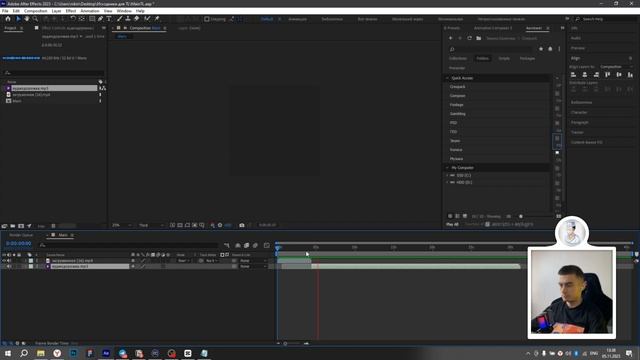640x360 pixels.
Task: Collapse the My Computer section in Assistant
Action: click(x=447, y=168)
